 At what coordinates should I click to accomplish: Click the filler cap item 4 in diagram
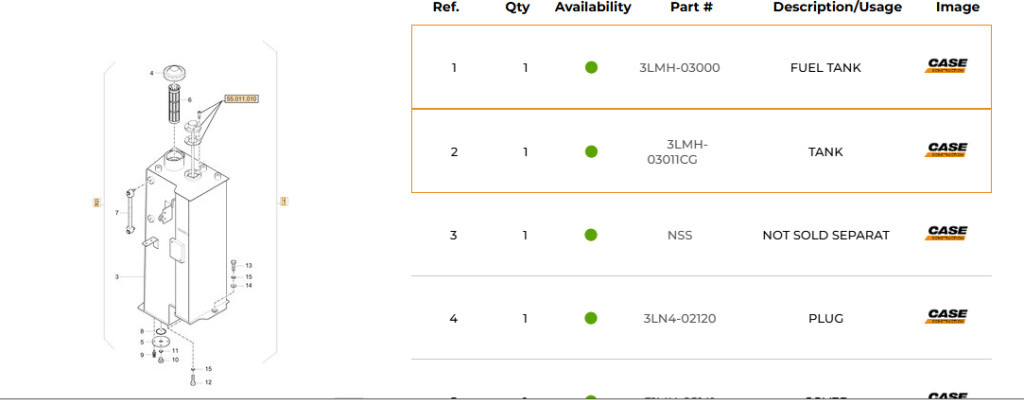coord(174,72)
